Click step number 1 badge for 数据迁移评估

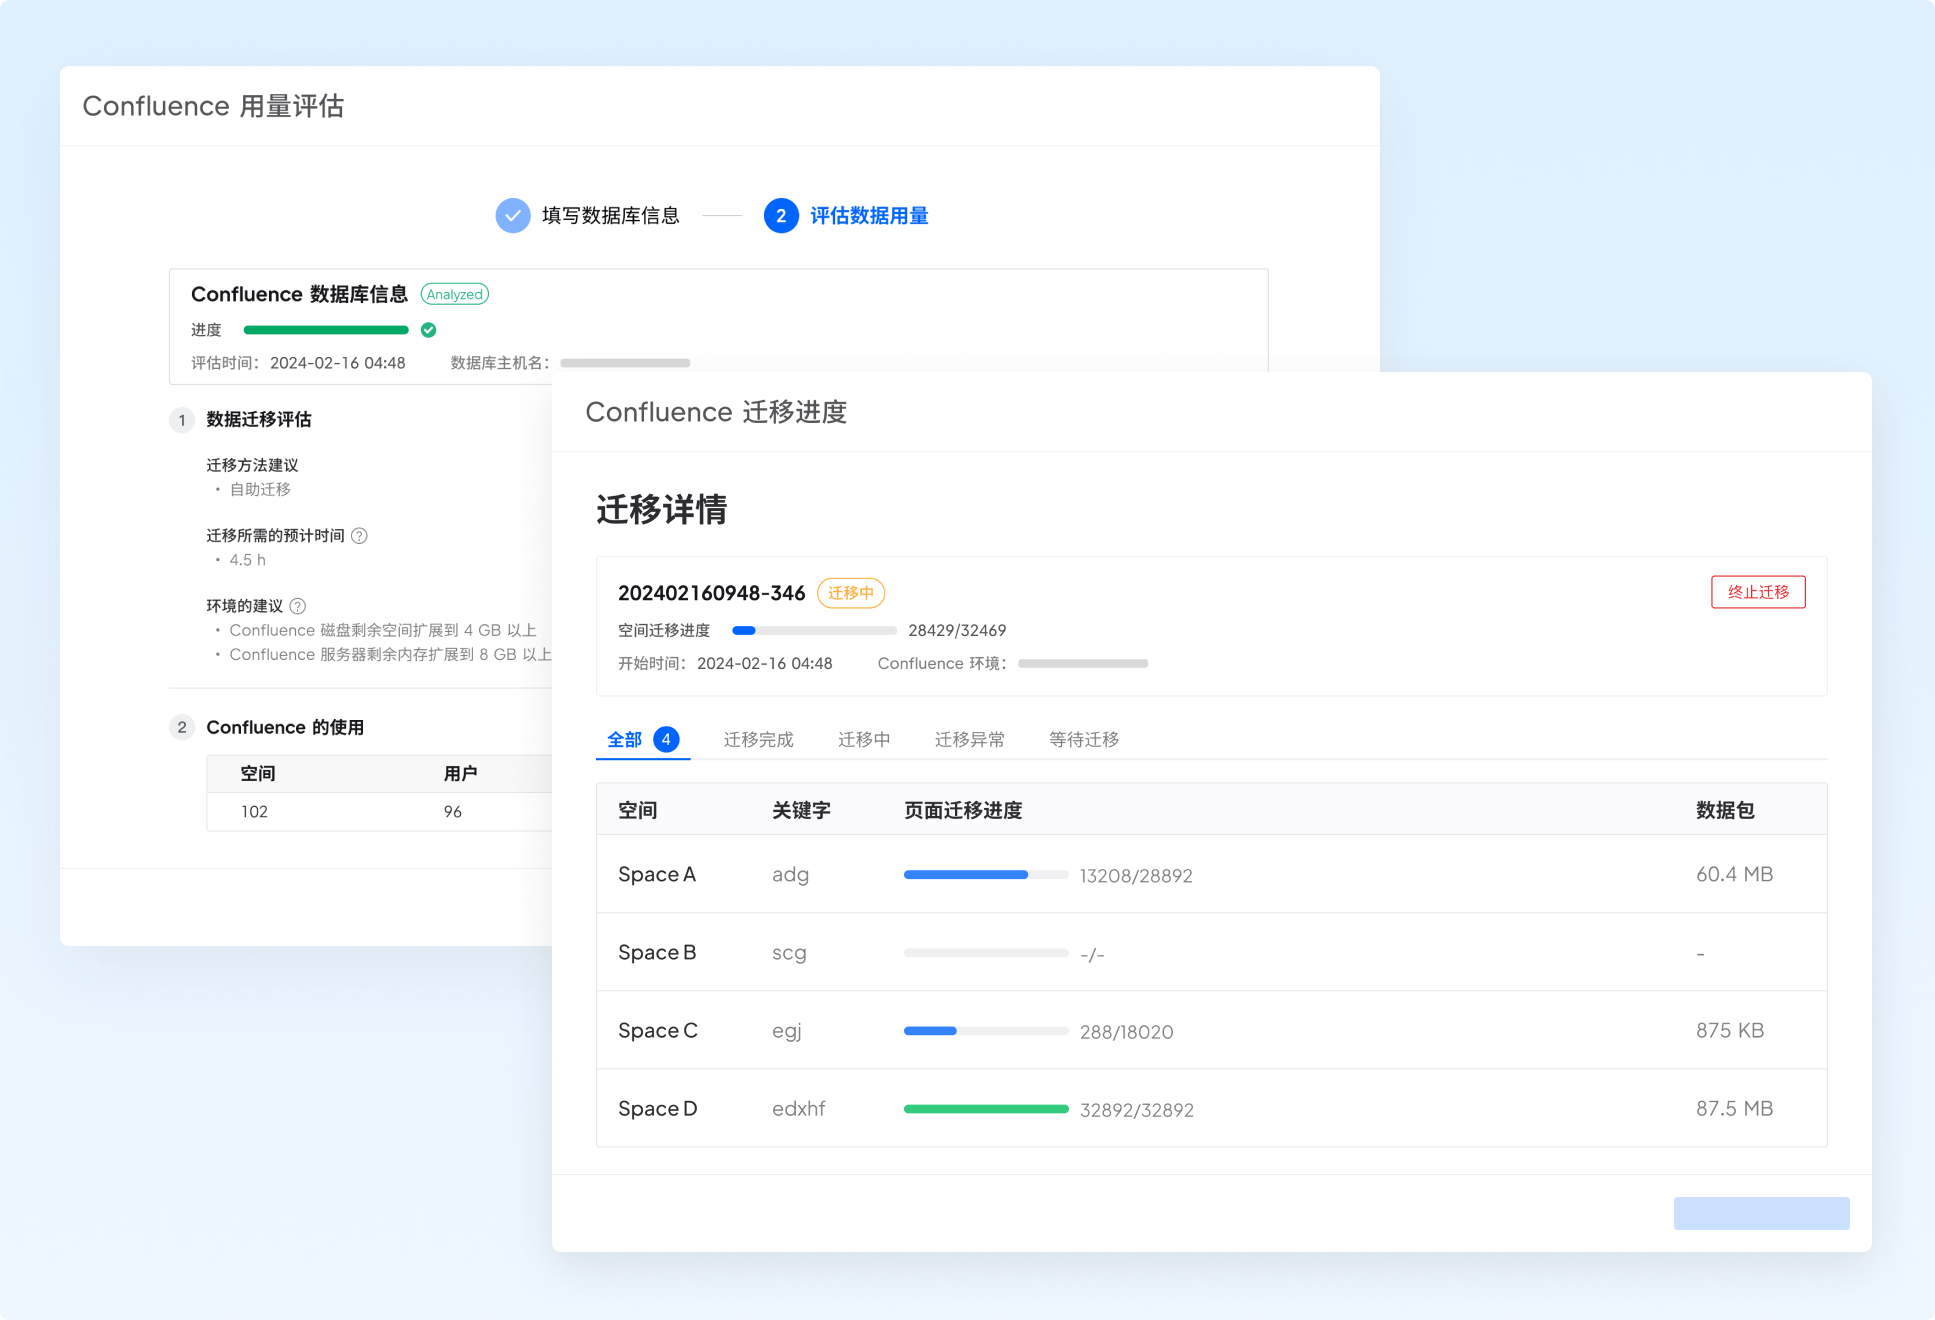[x=182, y=420]
